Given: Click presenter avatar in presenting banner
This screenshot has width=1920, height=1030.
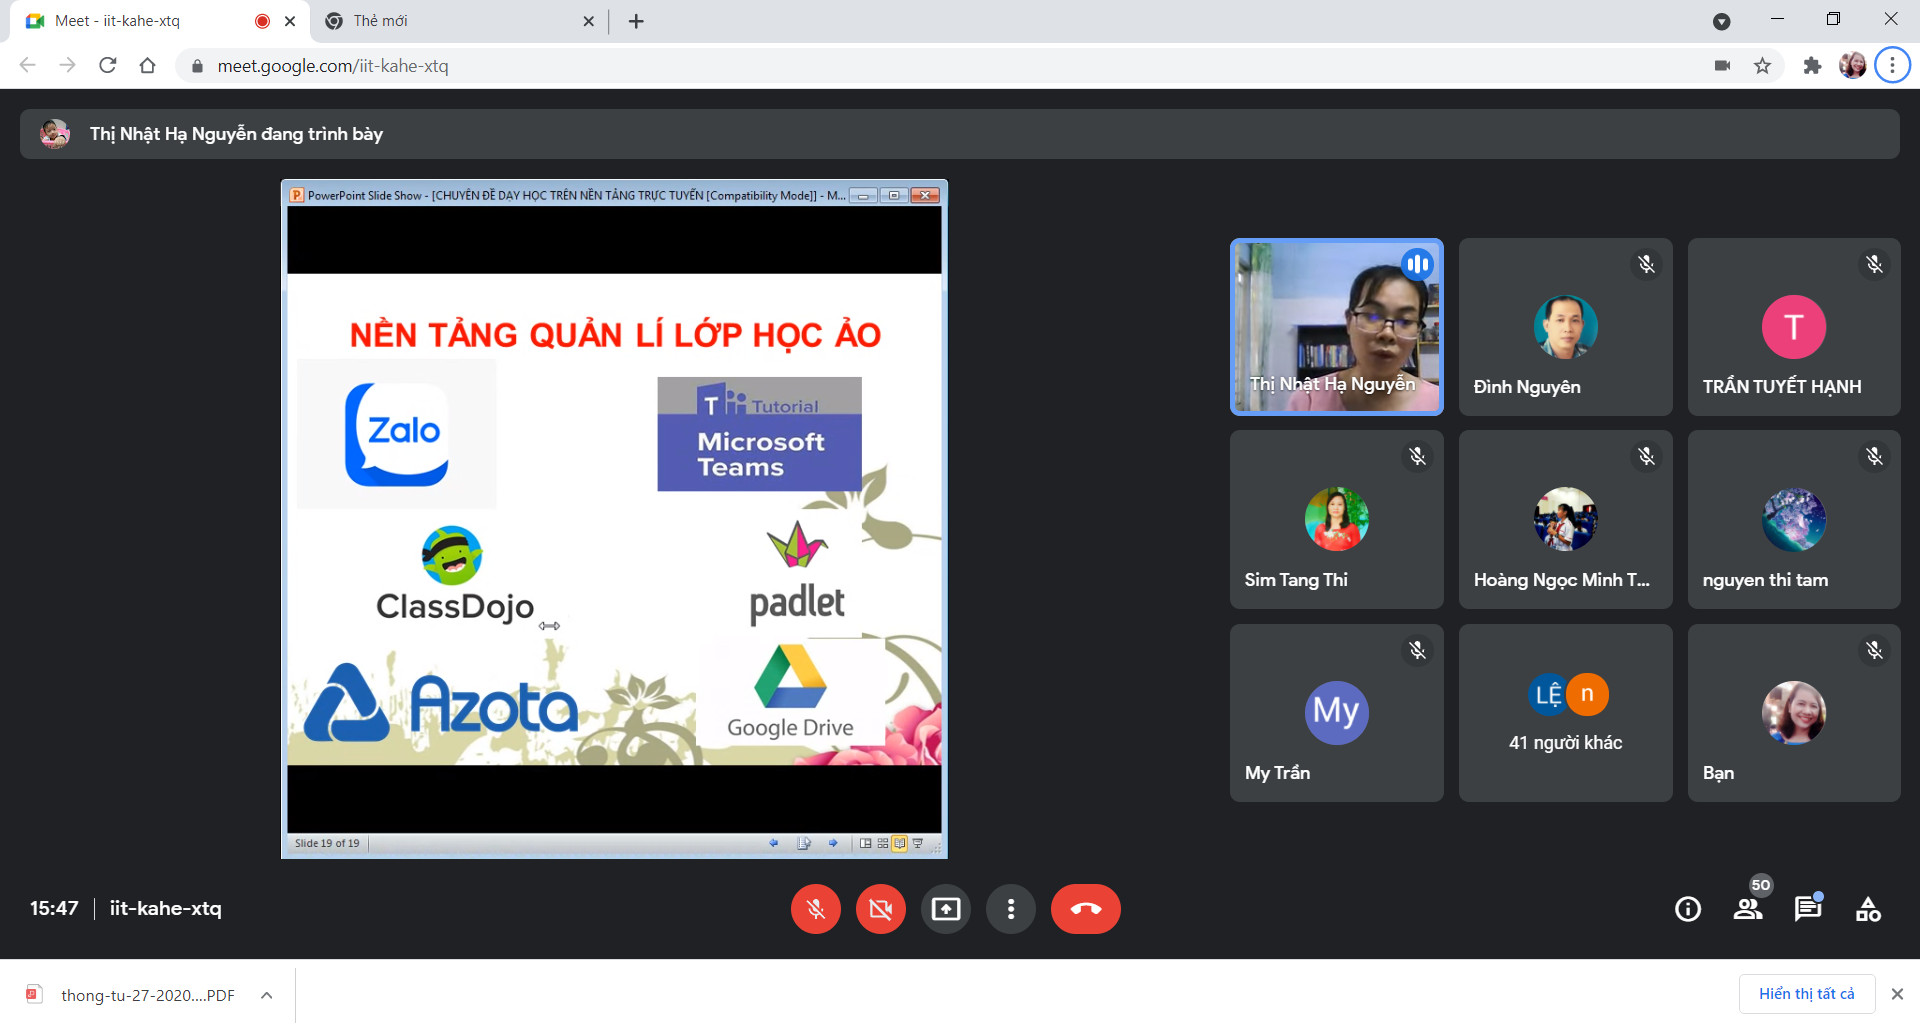Looking at the screenshot, I should (x=55, y=134).
